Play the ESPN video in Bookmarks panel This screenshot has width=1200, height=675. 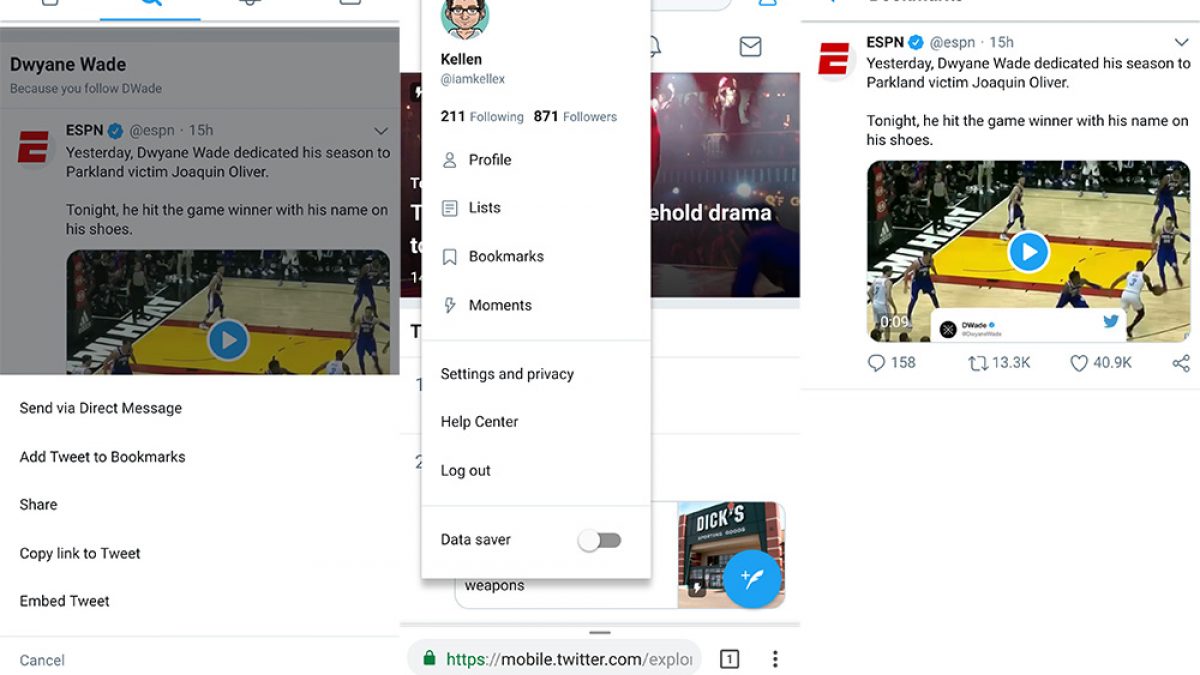[x=1028, y=251]
